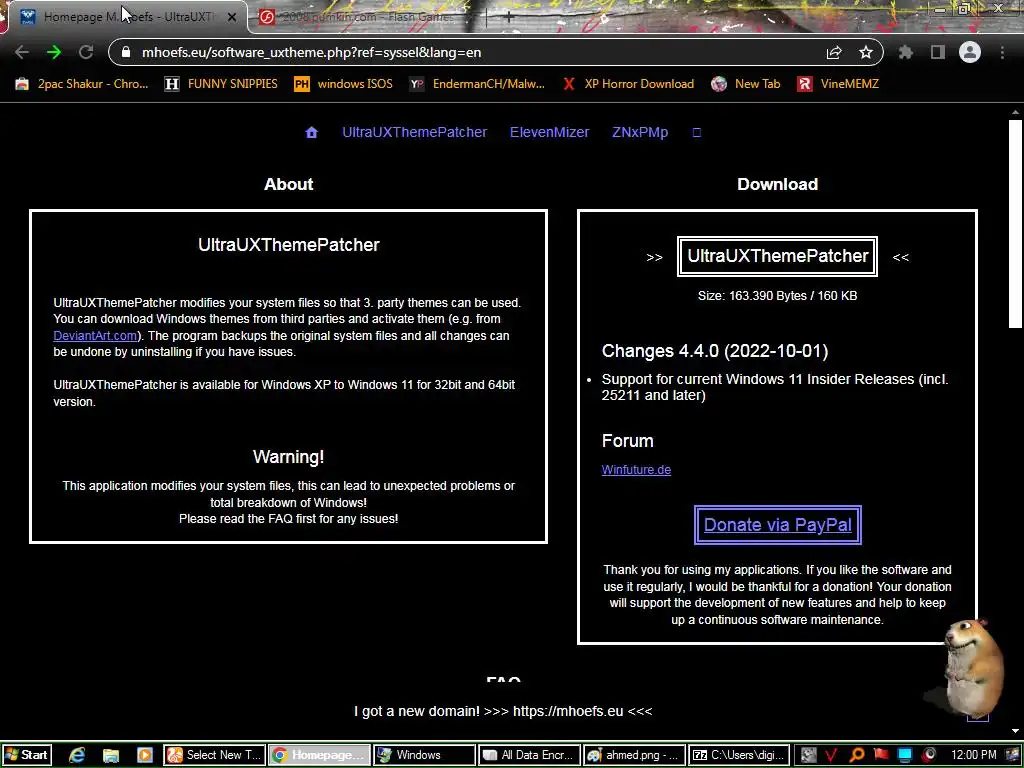Click the address bar URL field

coord(483,52)
